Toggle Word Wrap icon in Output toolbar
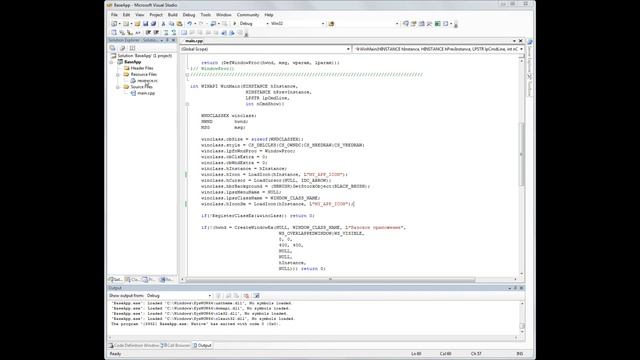 256,296
